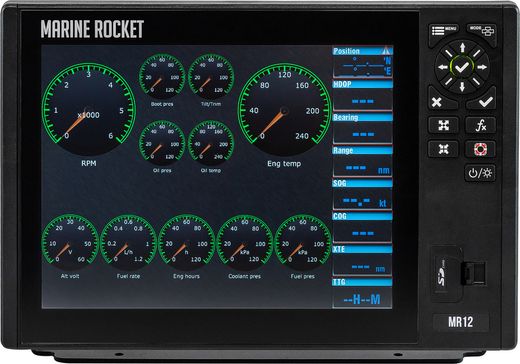Open the MENU hardware button
This screenshot has width=520, height=364.
[444, 31]
